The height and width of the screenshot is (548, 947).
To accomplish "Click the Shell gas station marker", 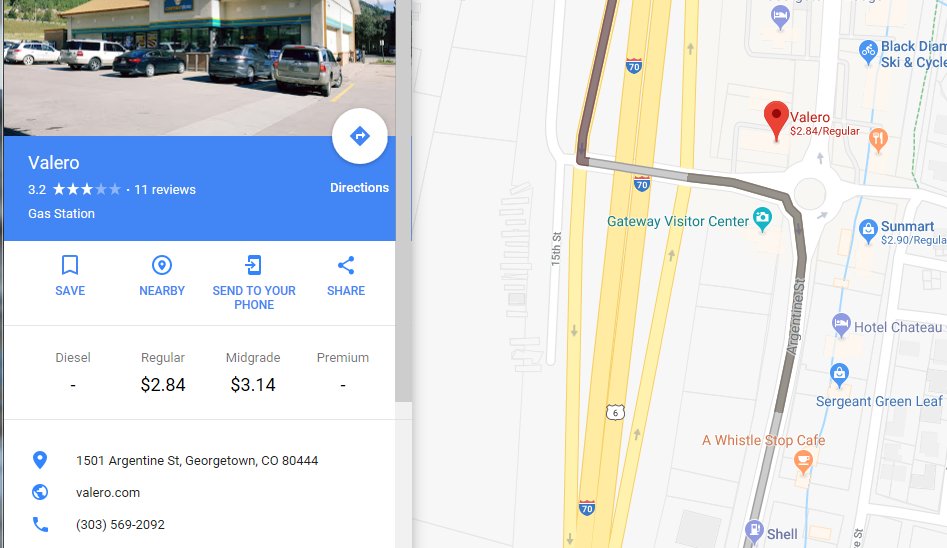I will (x=754, y=531).
